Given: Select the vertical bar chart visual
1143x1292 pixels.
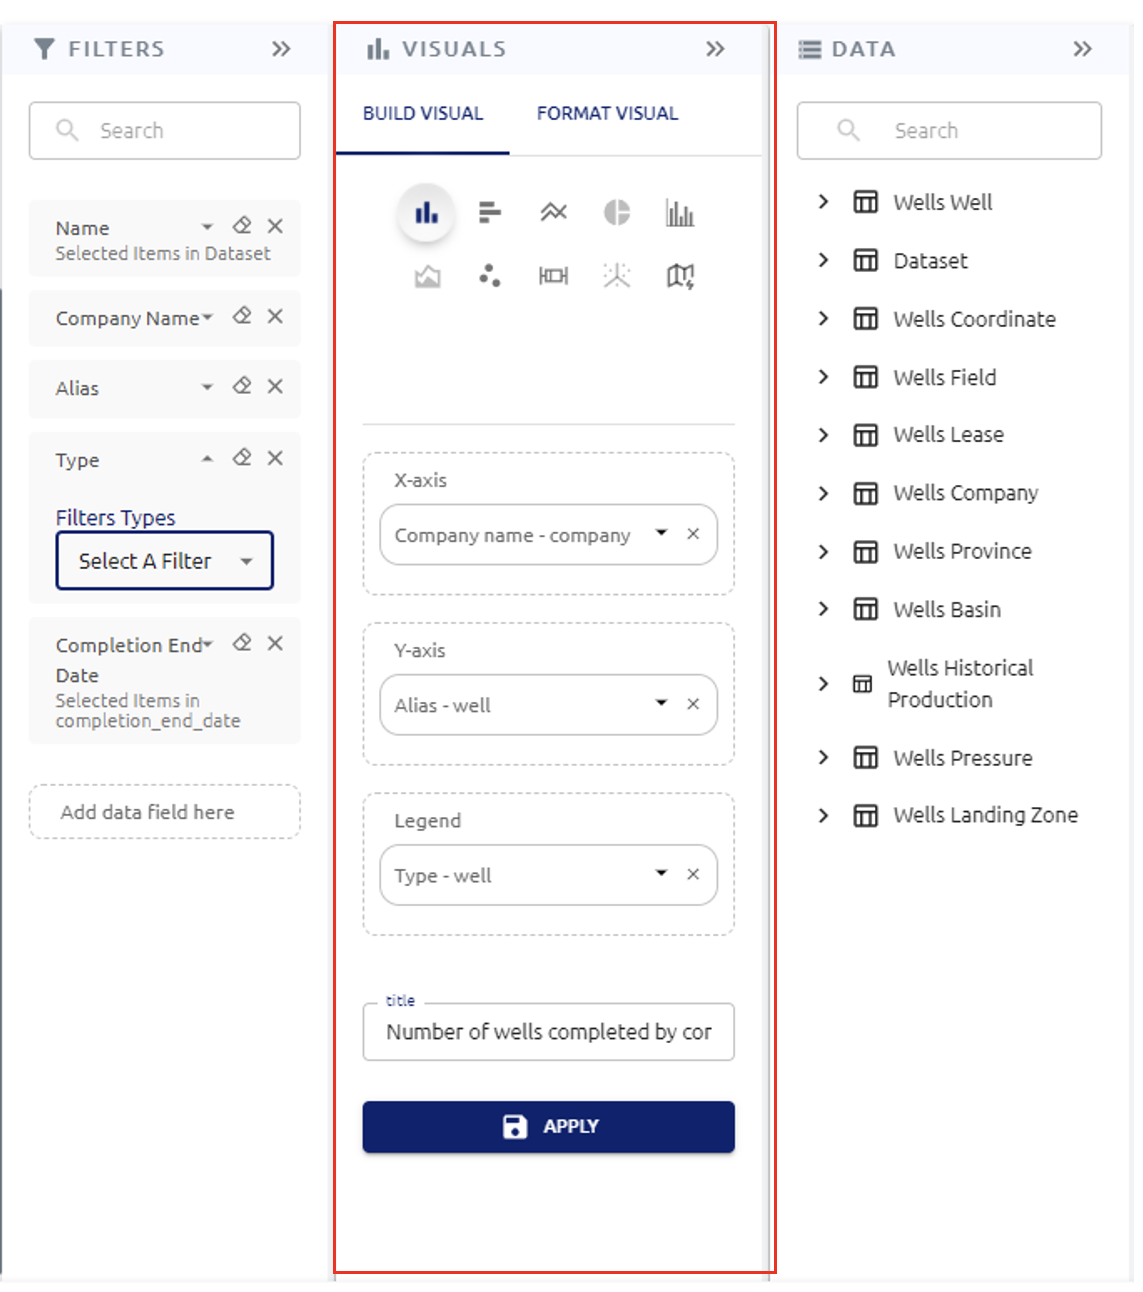Looking at the screenshot, I should (427, 213).
